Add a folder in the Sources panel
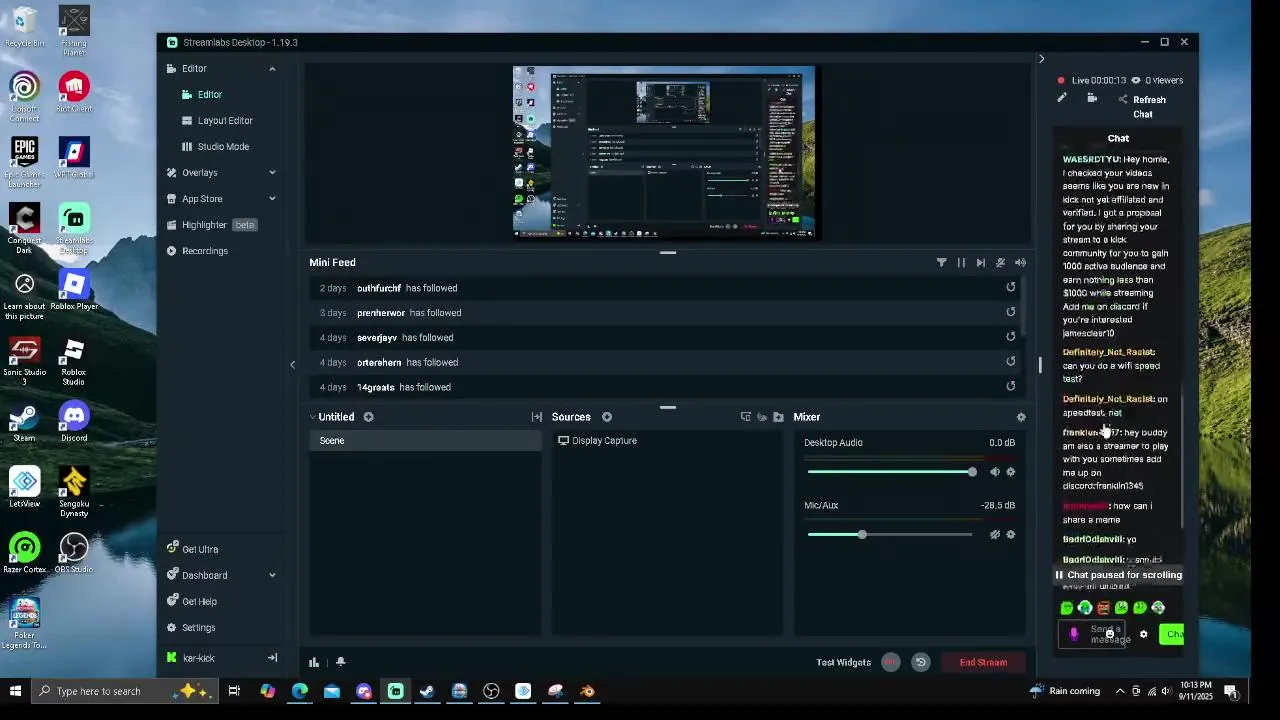Image resolution: width=1280 pixels, height=720 pixels. click(778, 417)
